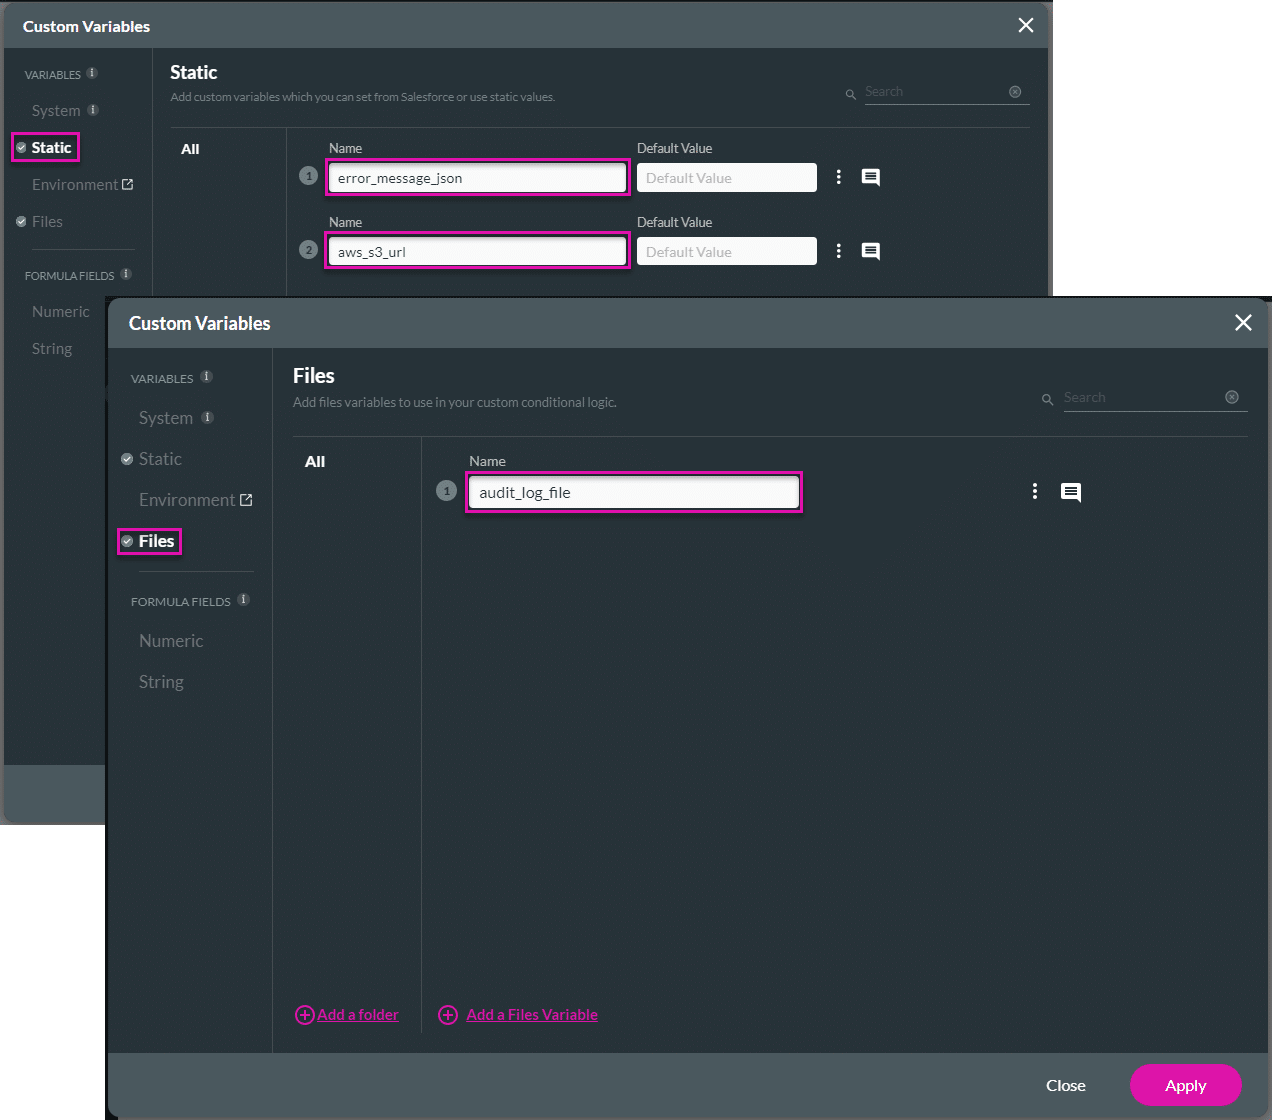Open String formula fields section
Screen dimensions: 1272x1120
pyautogui.click(x=161, y=682)
